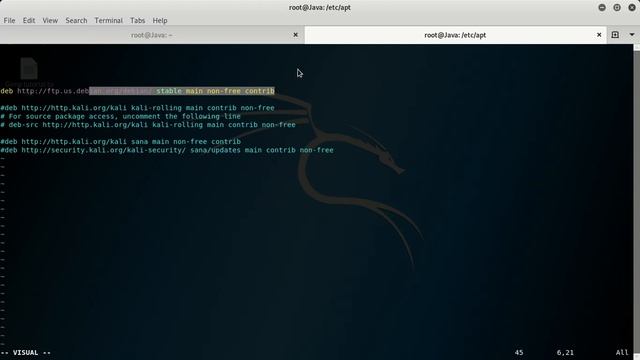Close the terminal window
Viewport: 640px width, 360px height.
tap(632, 7)
